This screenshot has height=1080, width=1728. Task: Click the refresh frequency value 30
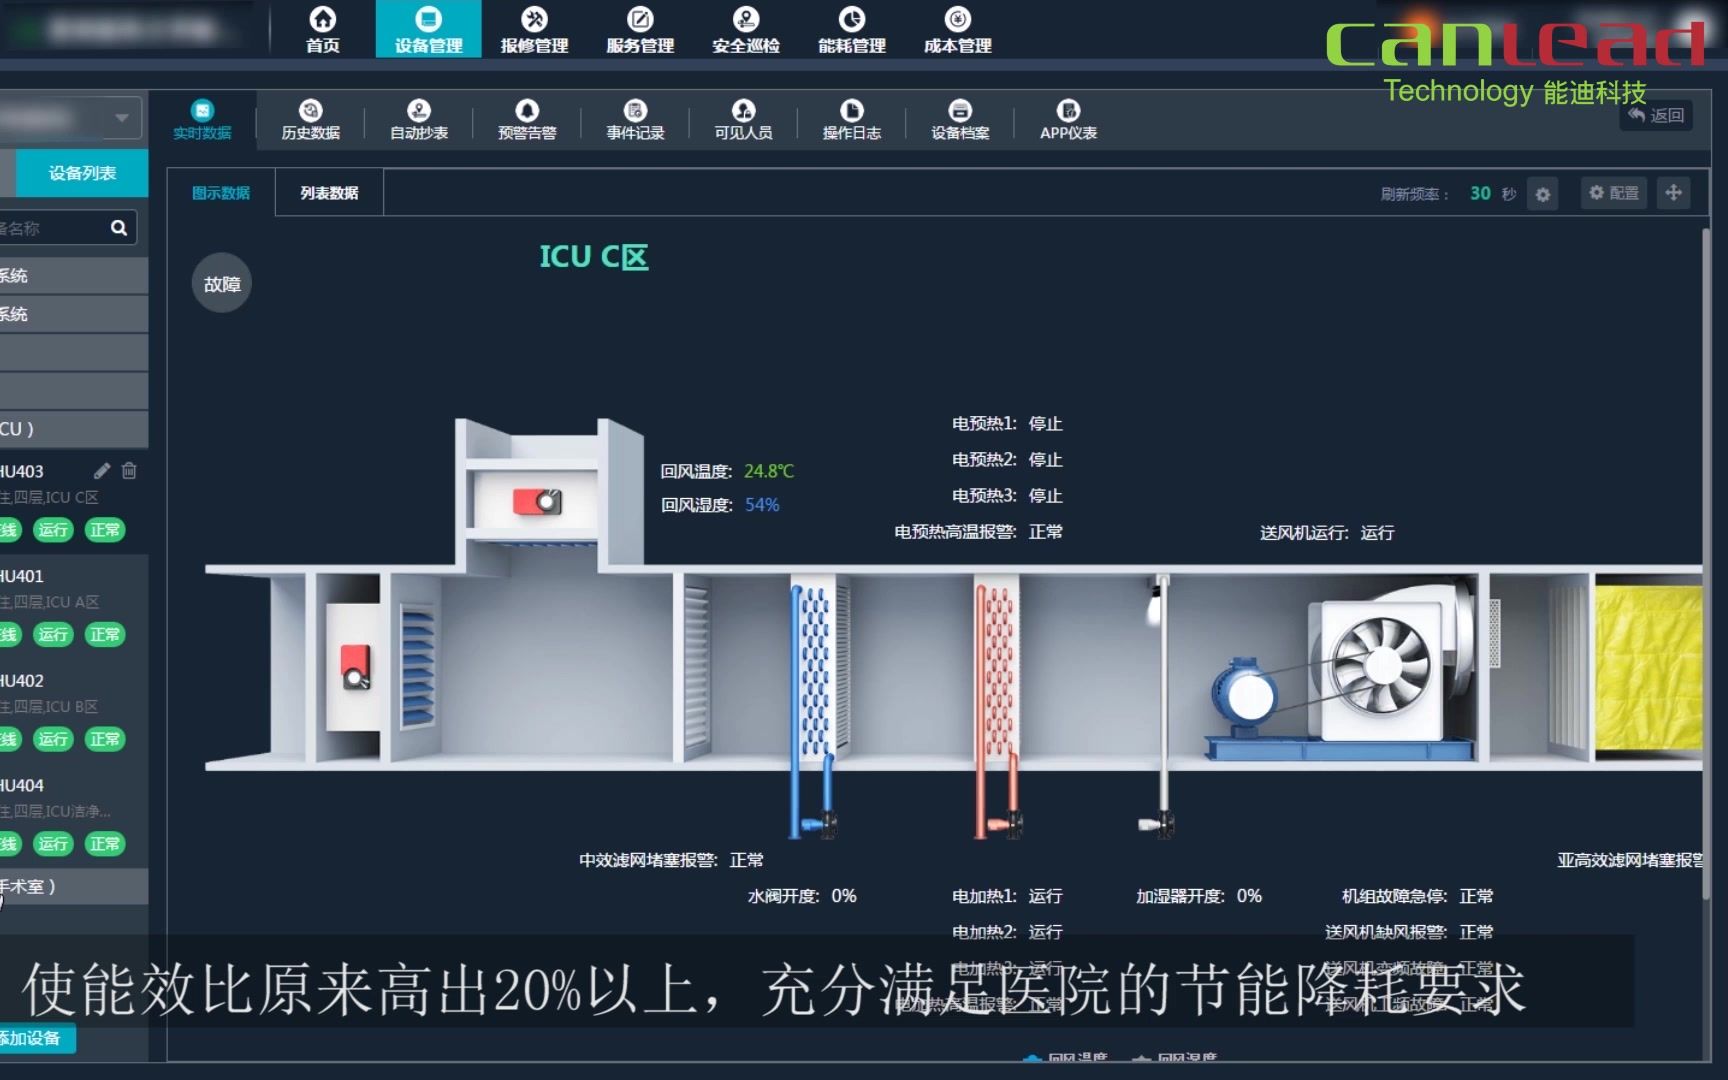(x=1480, y=193)
